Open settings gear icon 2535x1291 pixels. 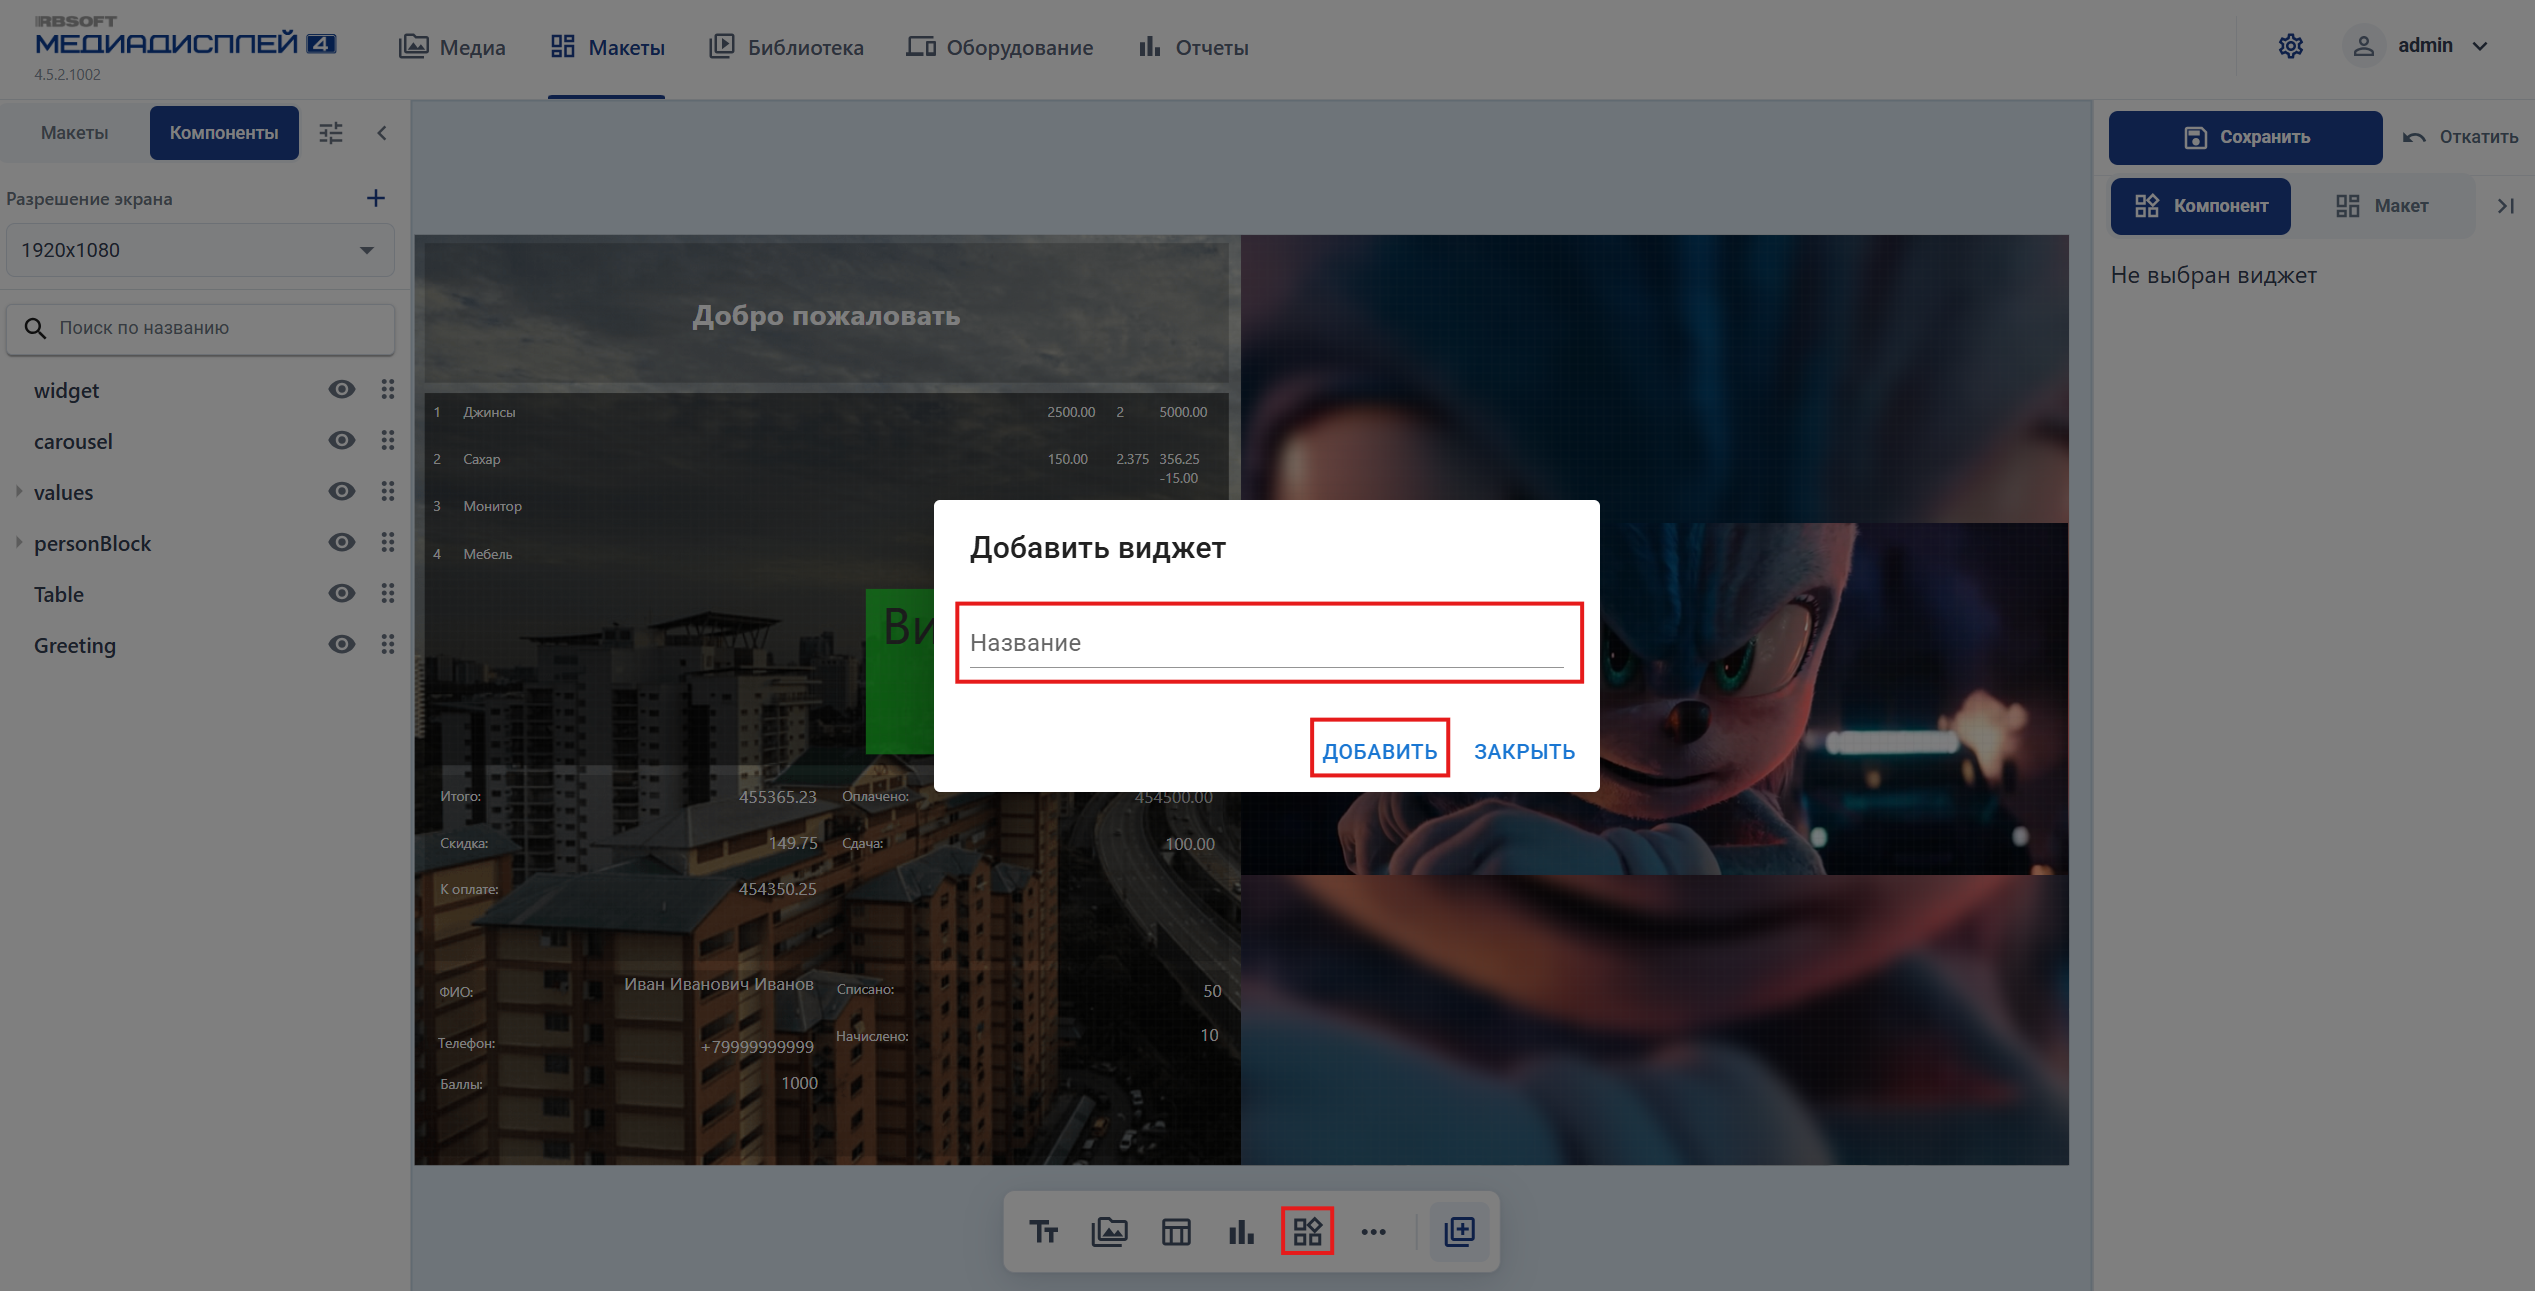coord(2290,46)
